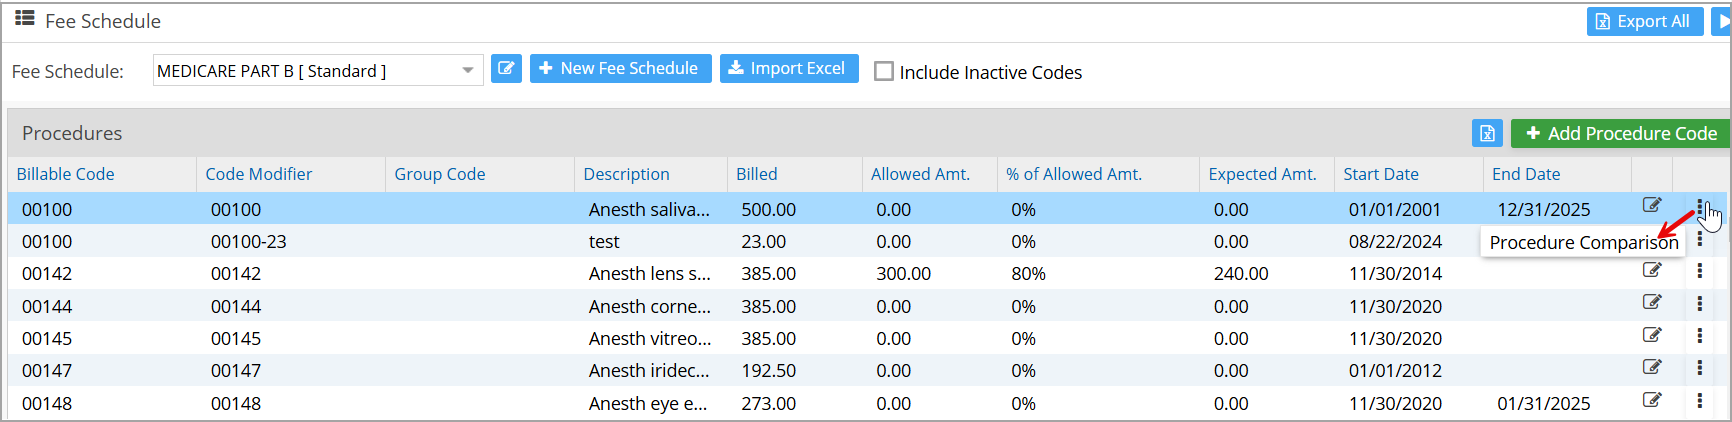Click the Excel export icon in Procedures header

pyautogui.click(x=1487, y=134)
